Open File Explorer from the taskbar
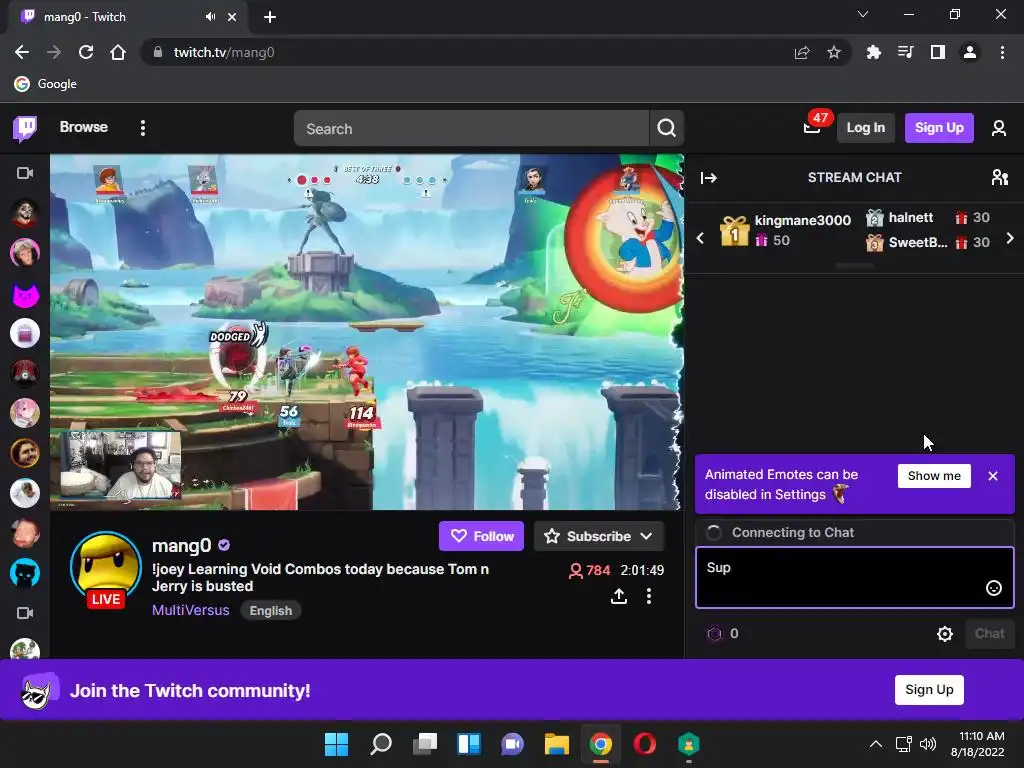This screenshot has width=1024, height=768. (556, 744)
